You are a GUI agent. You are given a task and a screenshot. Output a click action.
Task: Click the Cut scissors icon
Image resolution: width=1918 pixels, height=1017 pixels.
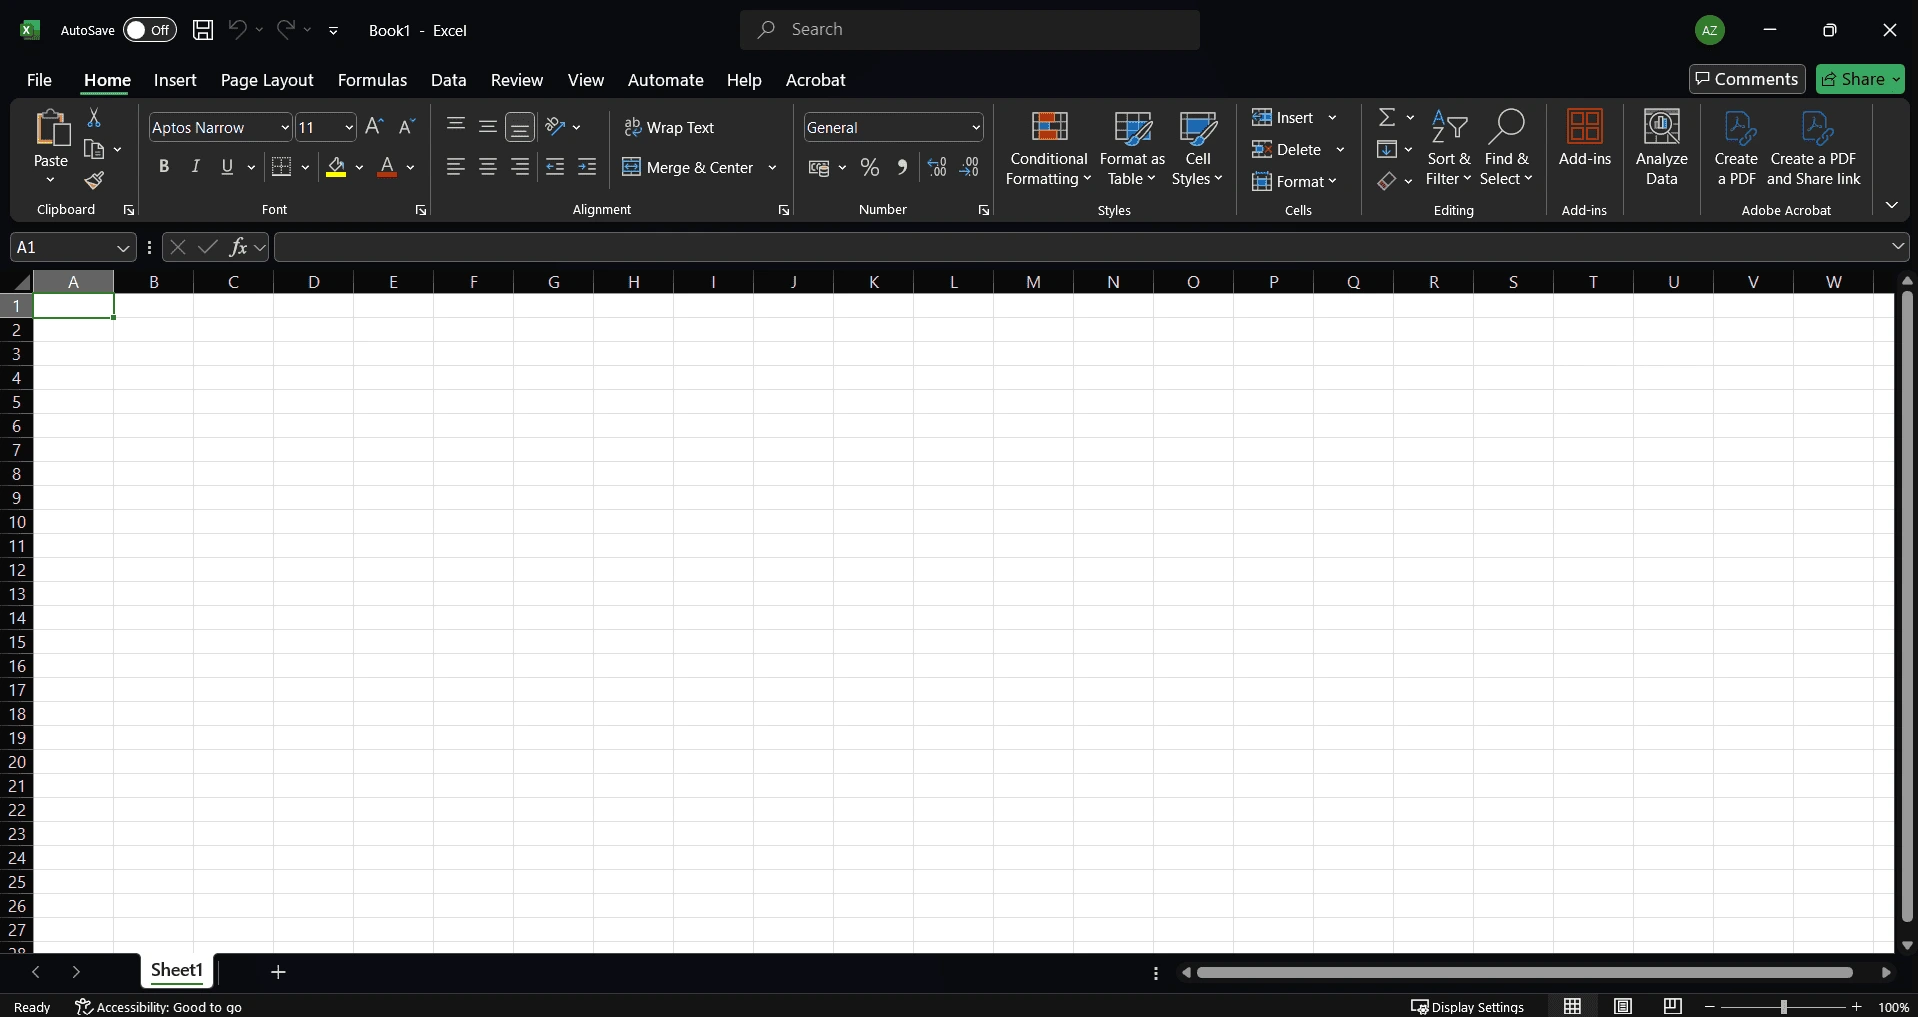click(x=94, y=118)
